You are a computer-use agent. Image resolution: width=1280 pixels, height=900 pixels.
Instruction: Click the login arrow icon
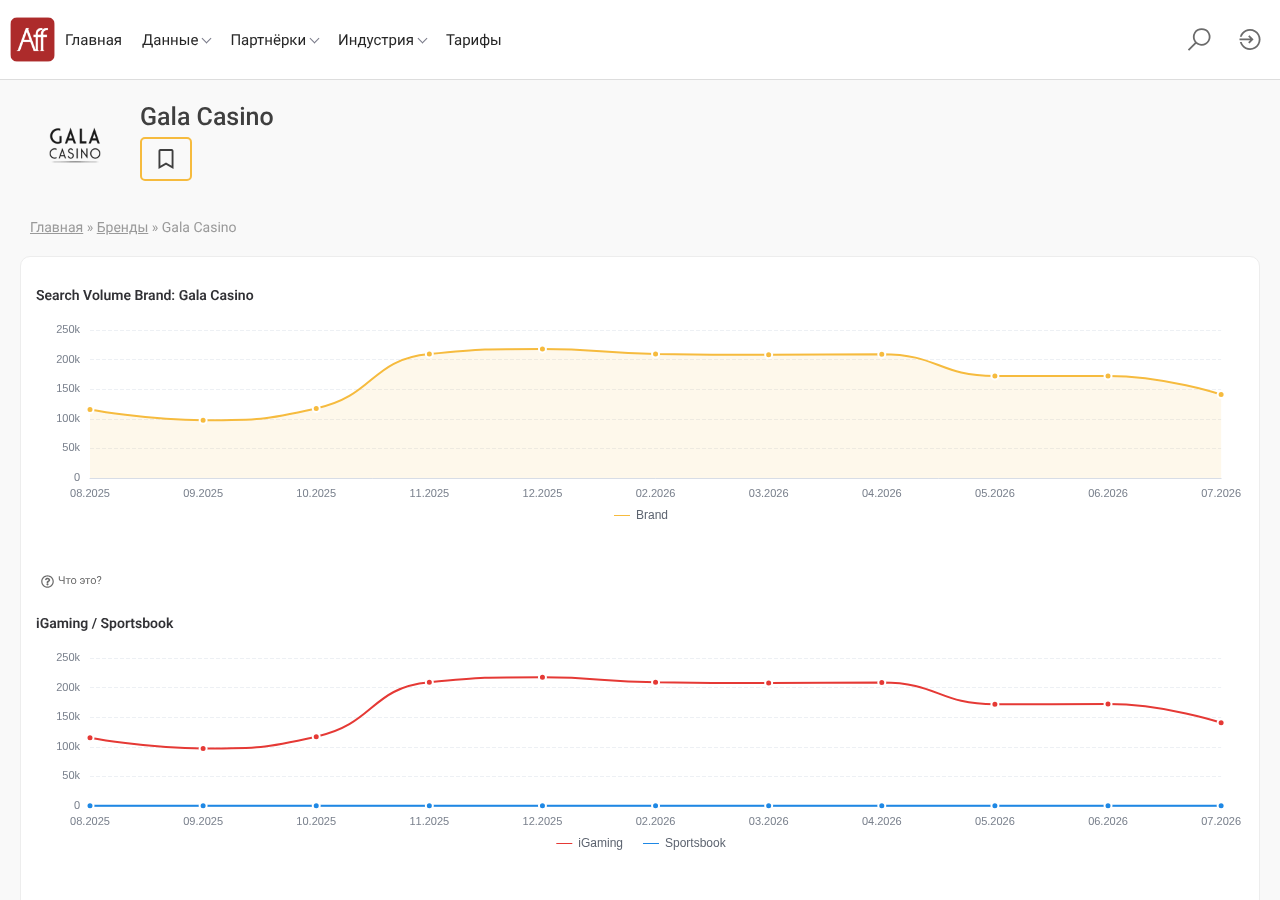(1250, 40)
